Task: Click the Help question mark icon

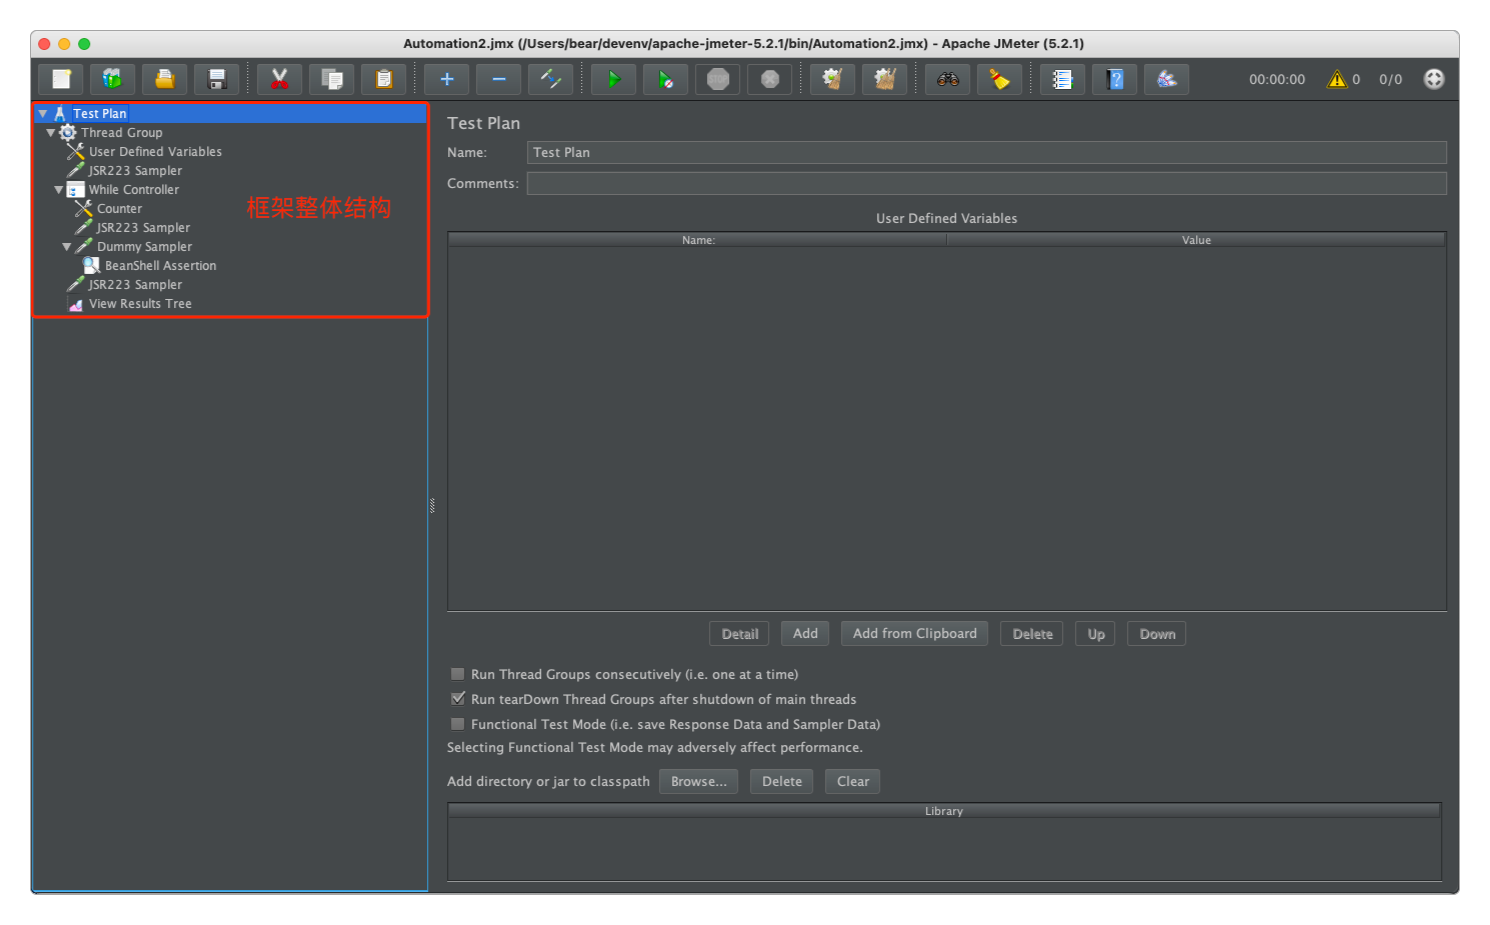Action: tap(1114, 79)
